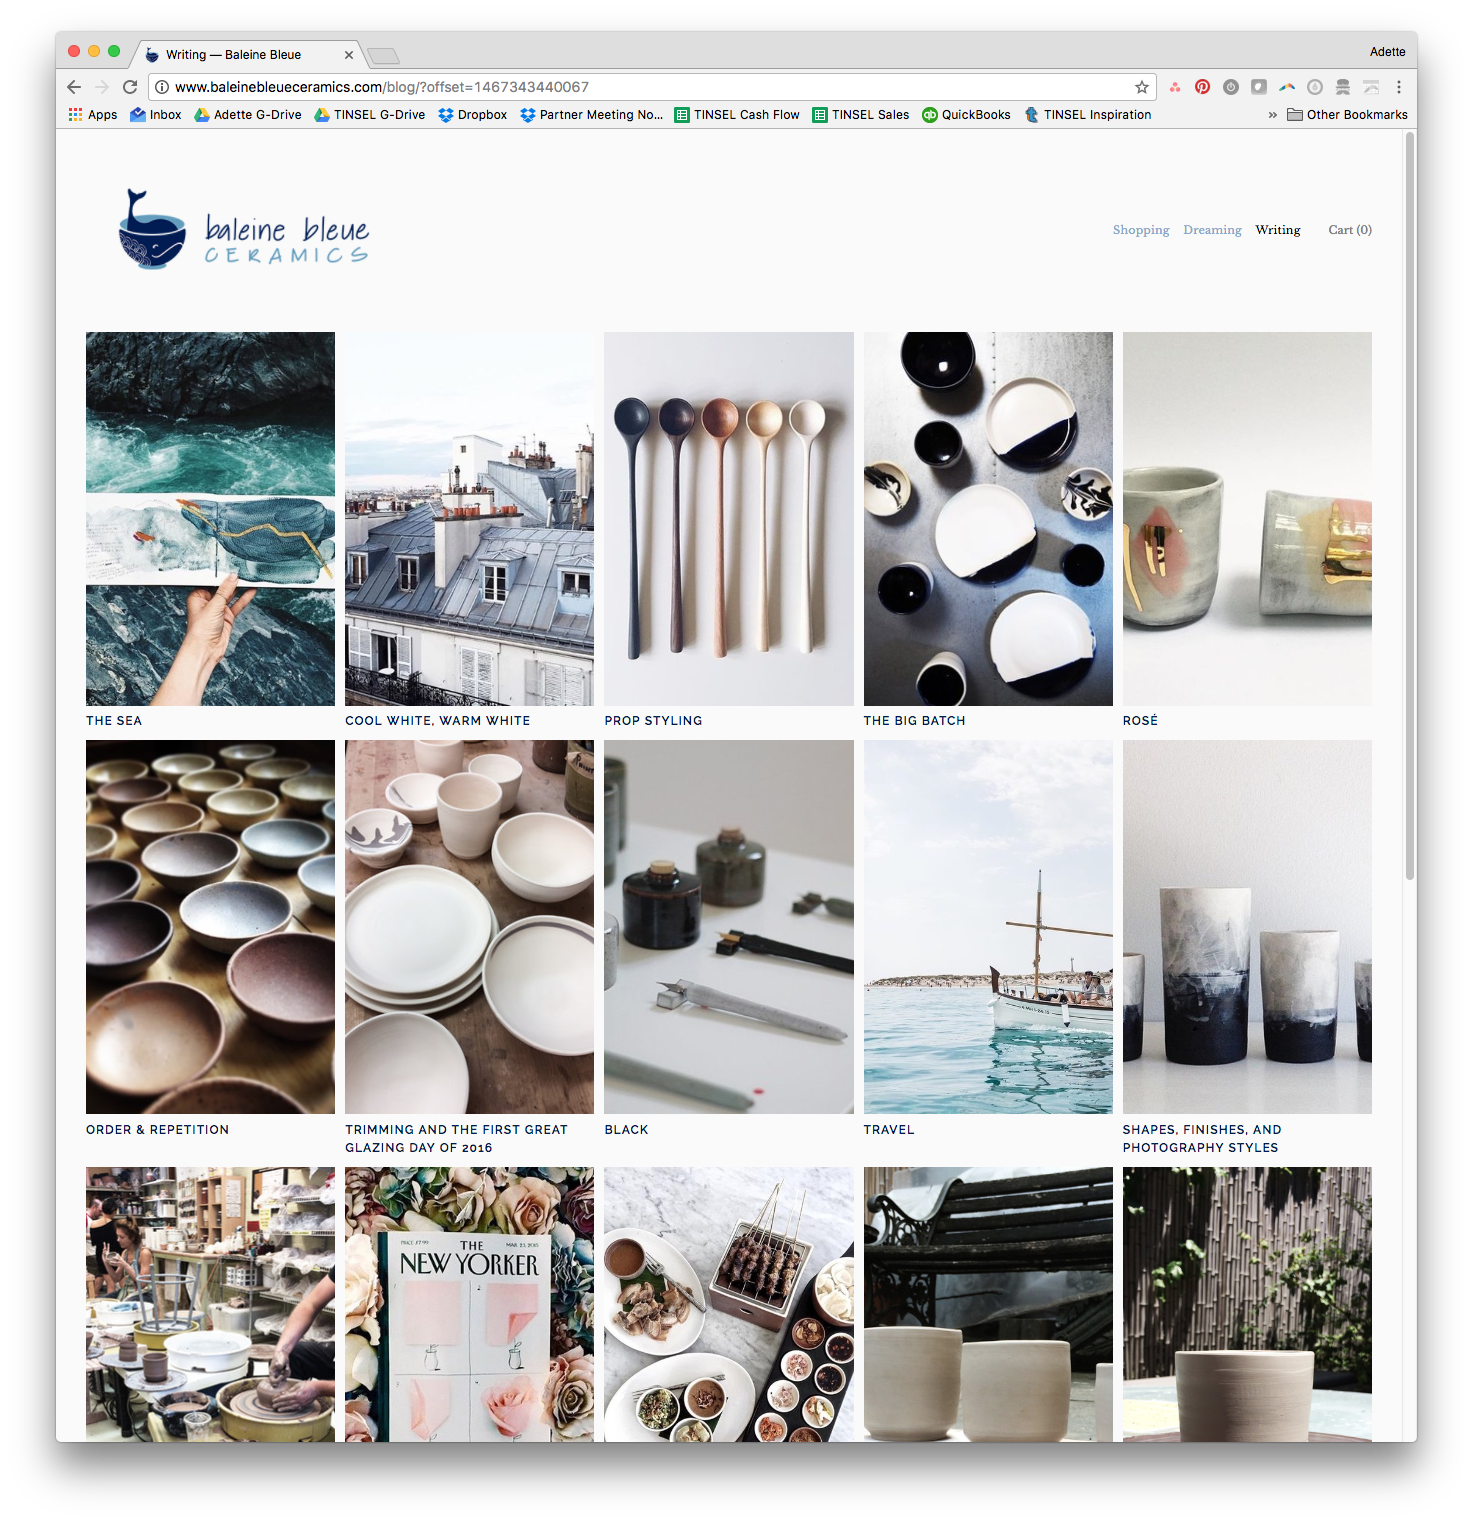Open ORDER & REPETITION post title

click(x=158, y=1130)
